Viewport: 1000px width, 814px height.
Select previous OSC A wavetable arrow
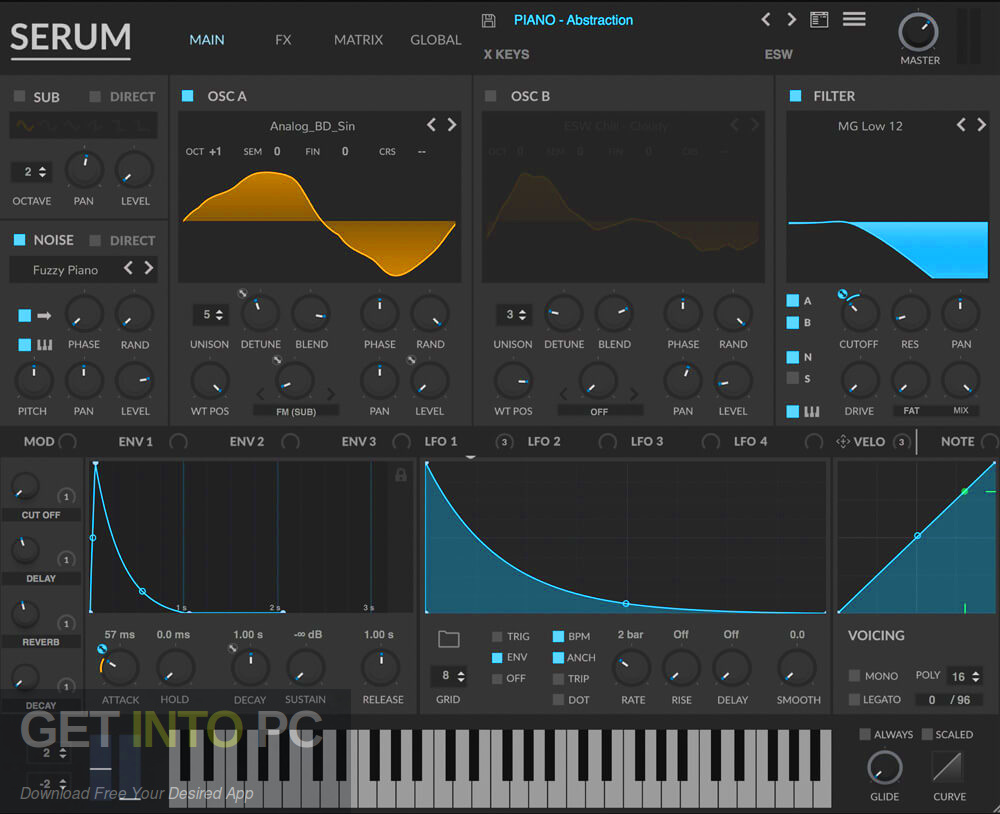(x=431, y=125)
